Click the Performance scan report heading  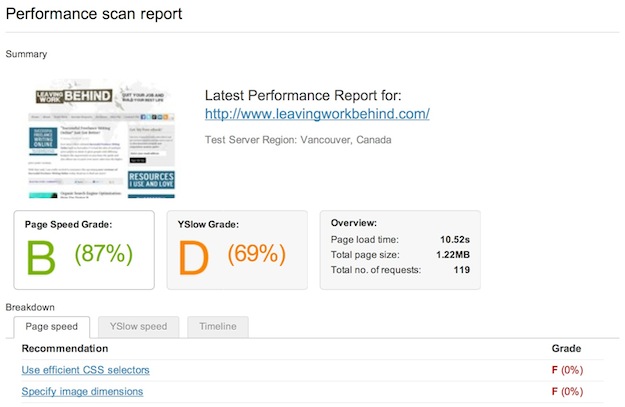point(96,15)
